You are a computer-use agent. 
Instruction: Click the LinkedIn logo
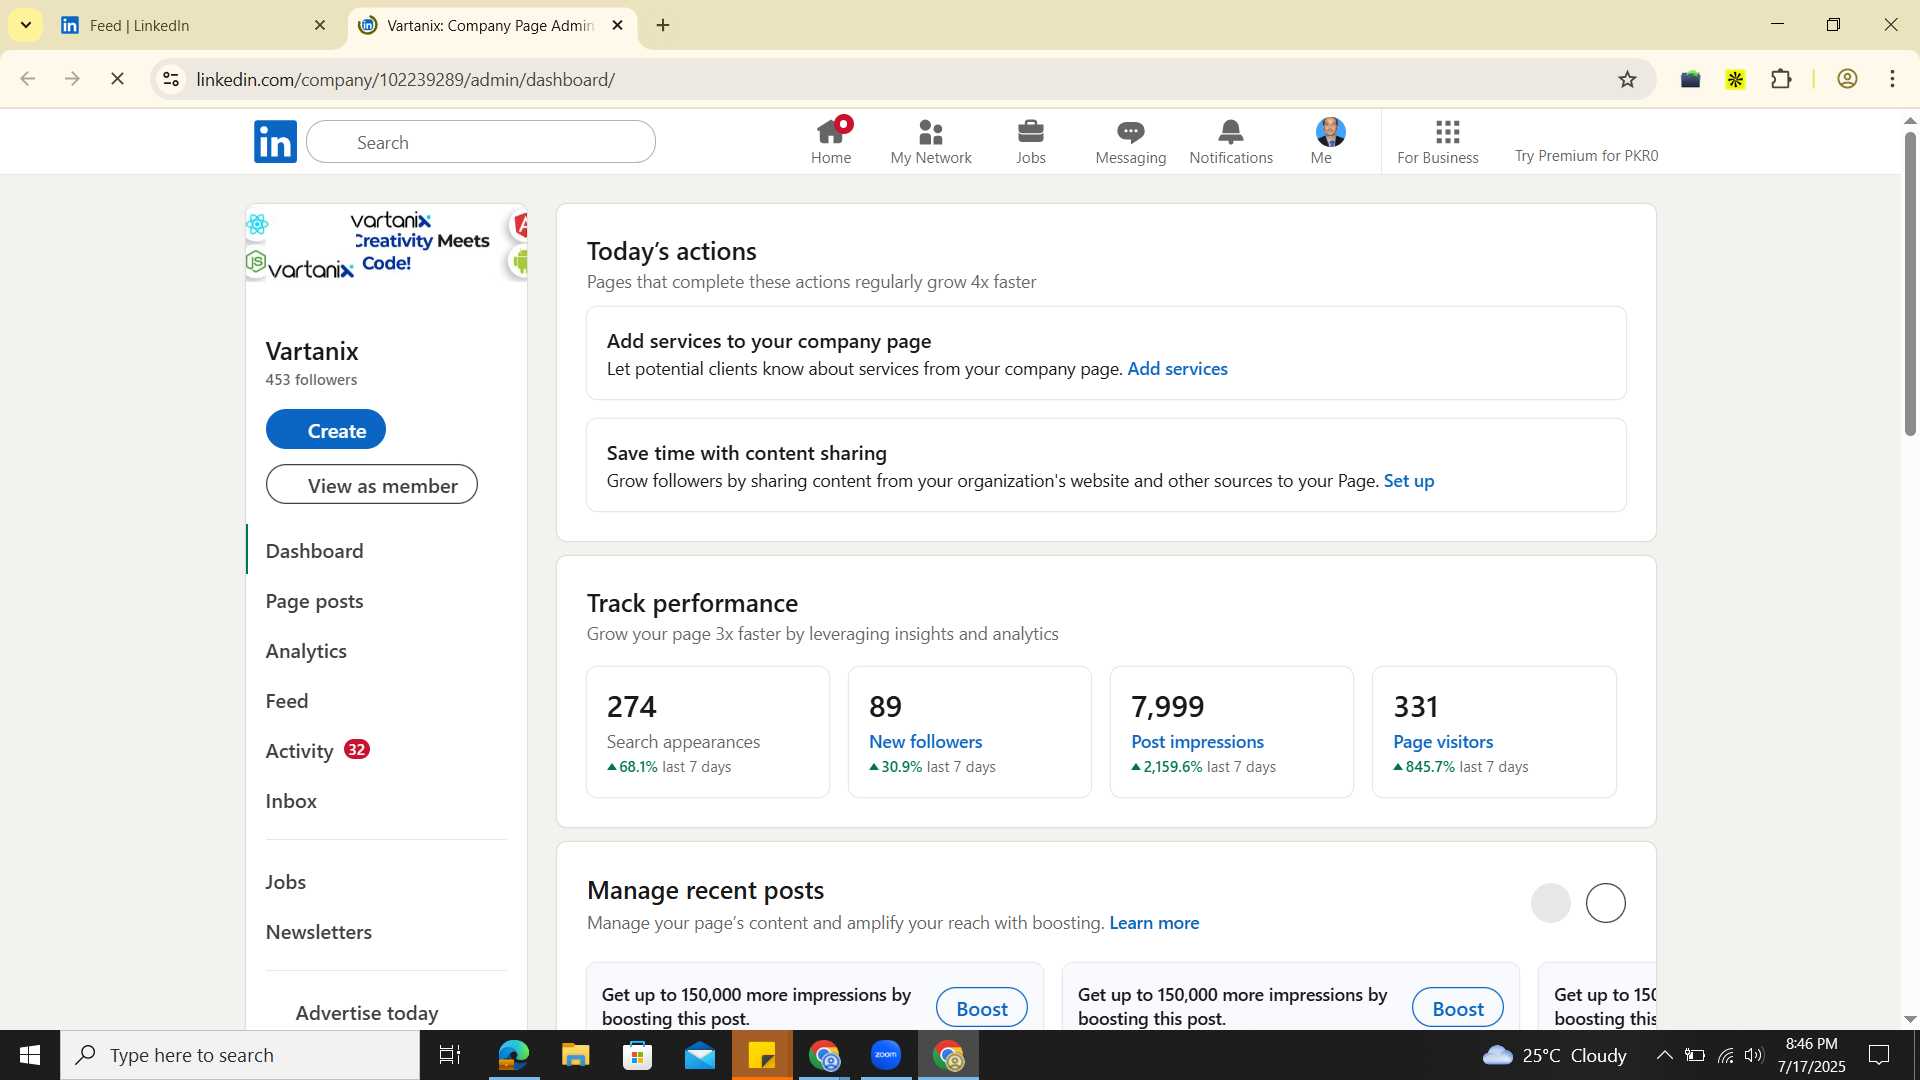coord(275,141)
